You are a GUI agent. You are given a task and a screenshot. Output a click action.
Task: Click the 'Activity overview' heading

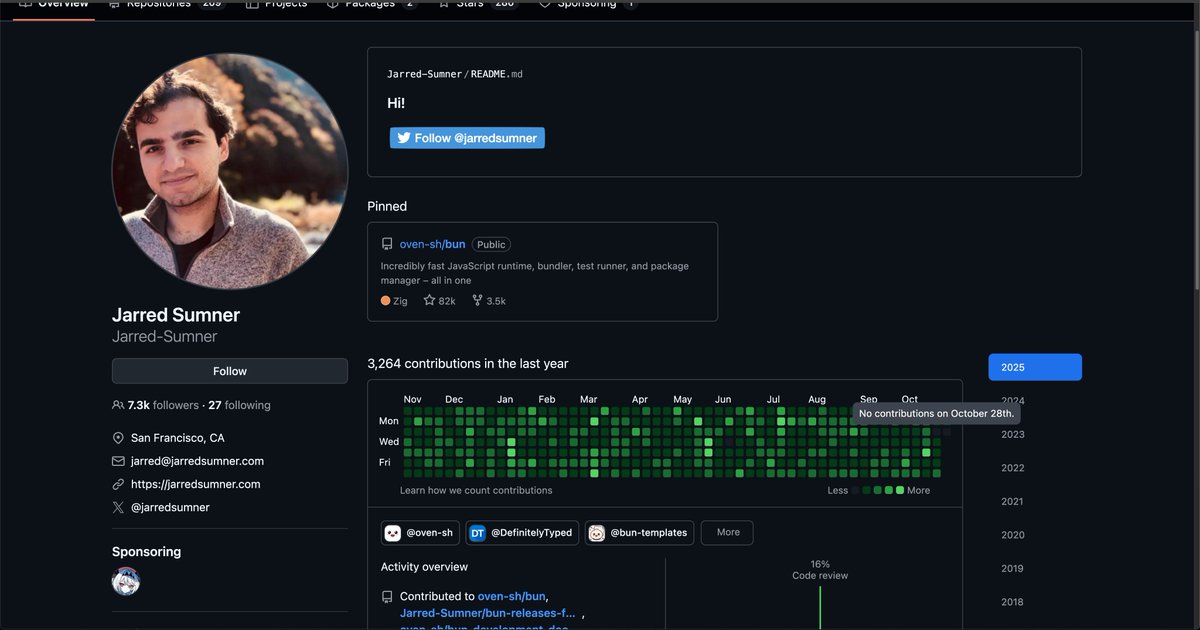click(x=424, y=567)
